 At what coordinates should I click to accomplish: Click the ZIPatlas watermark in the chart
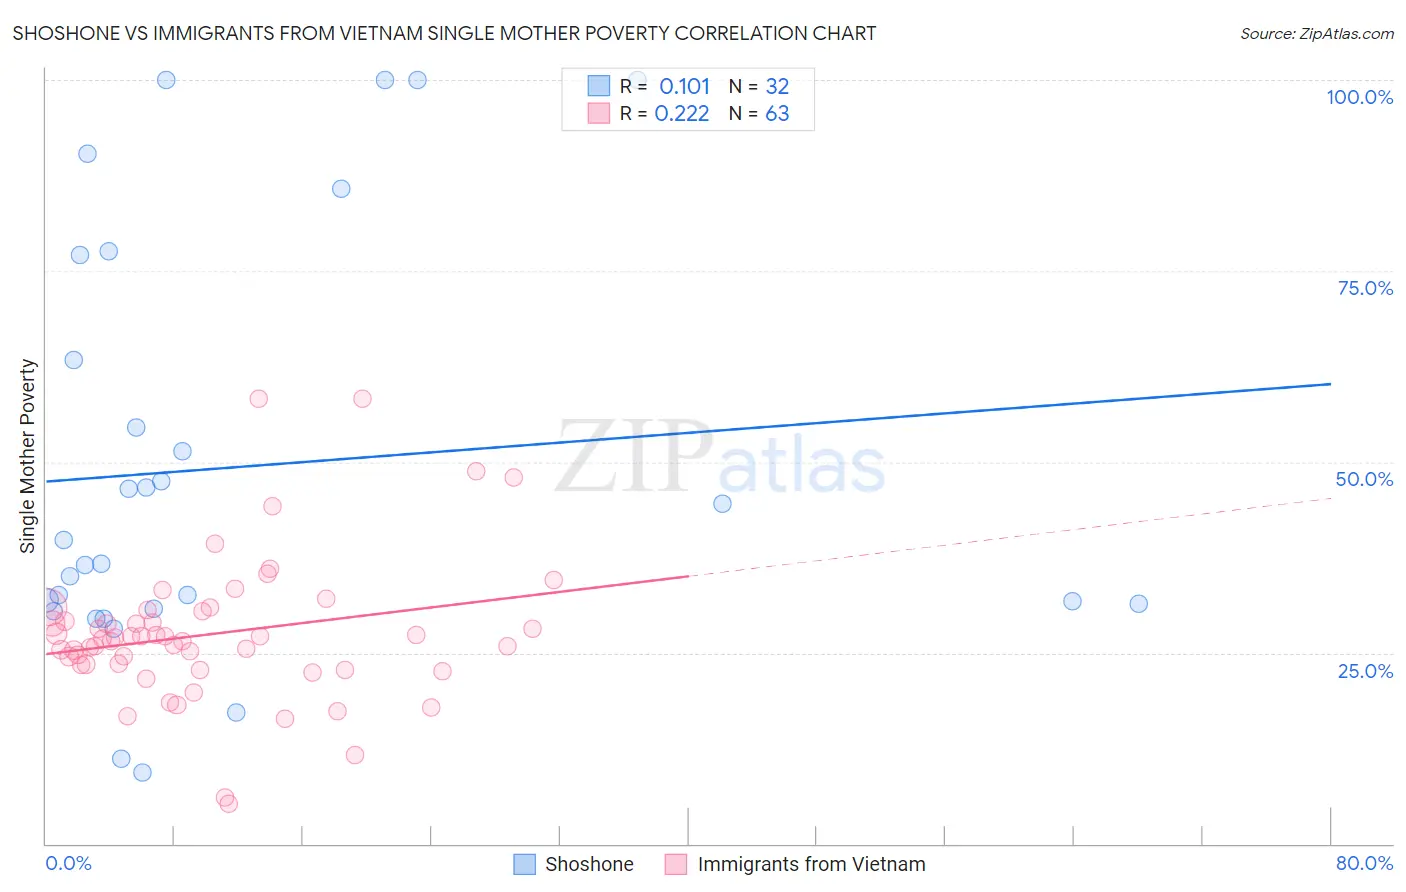coord(720,458)
